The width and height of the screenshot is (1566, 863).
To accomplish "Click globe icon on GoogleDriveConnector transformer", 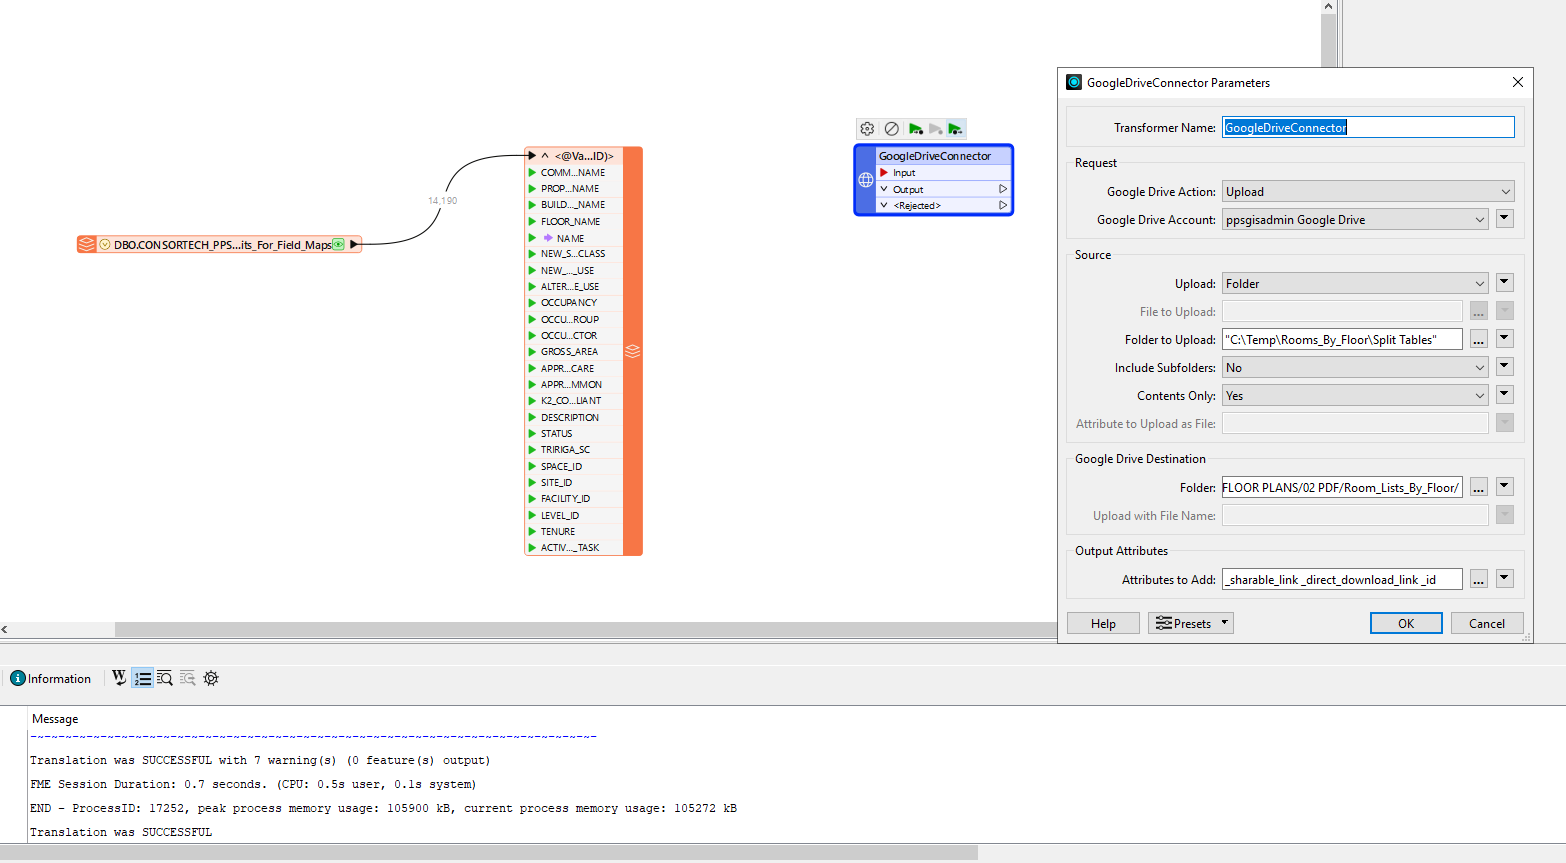I will [x=866, y=180].
